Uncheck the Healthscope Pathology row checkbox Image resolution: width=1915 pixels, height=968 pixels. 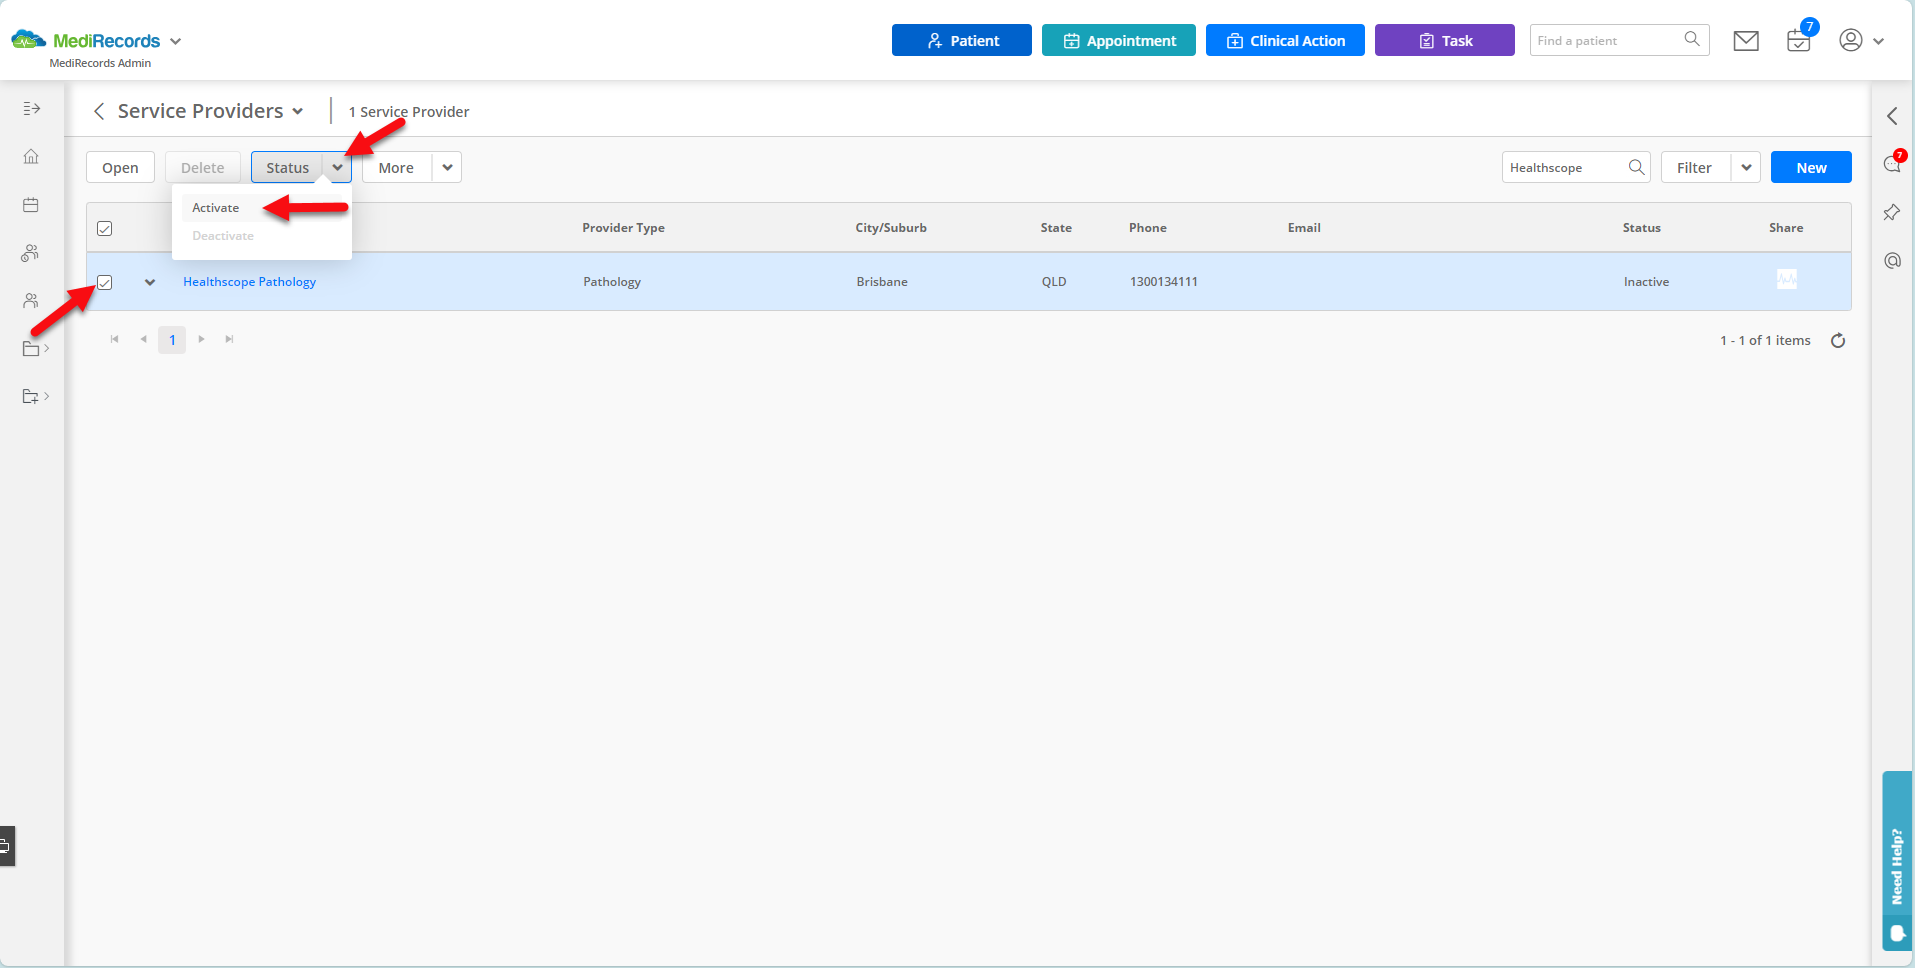coord(104,283)
